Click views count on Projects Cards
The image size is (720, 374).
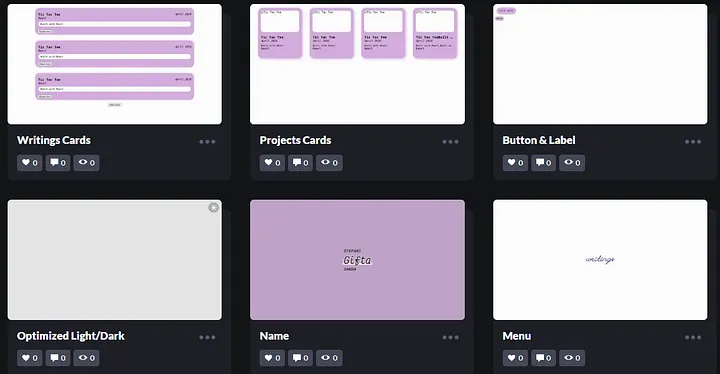click(x=329, y=163)
